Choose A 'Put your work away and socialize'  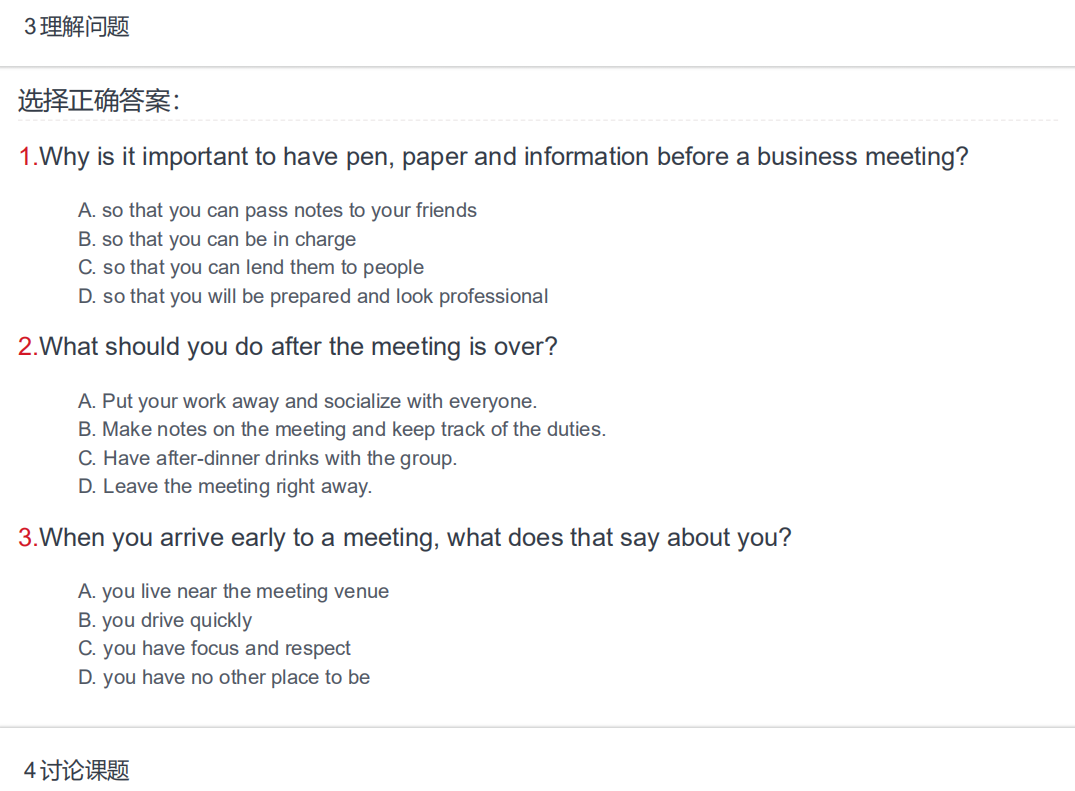pyautogui.click(x=307, y=401)
